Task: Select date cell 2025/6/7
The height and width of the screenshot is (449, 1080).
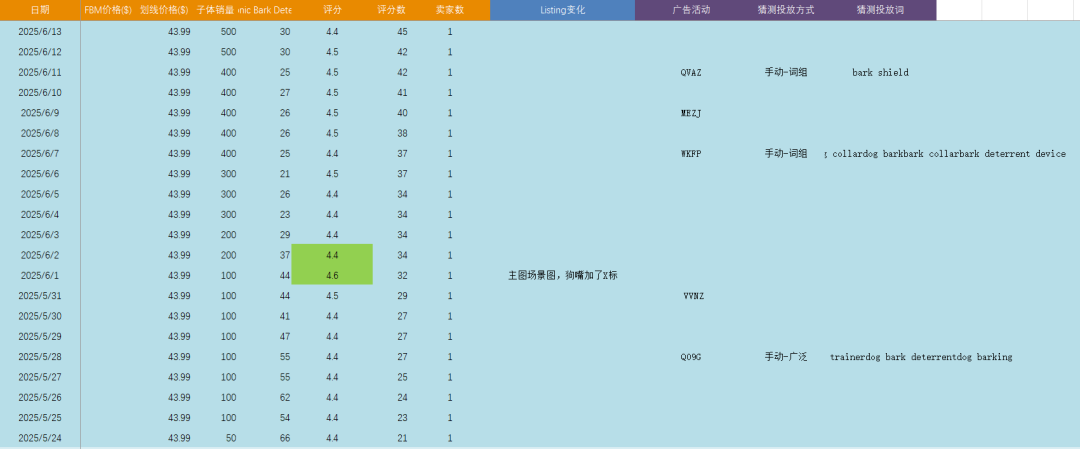Action: [x=40, y=154]
